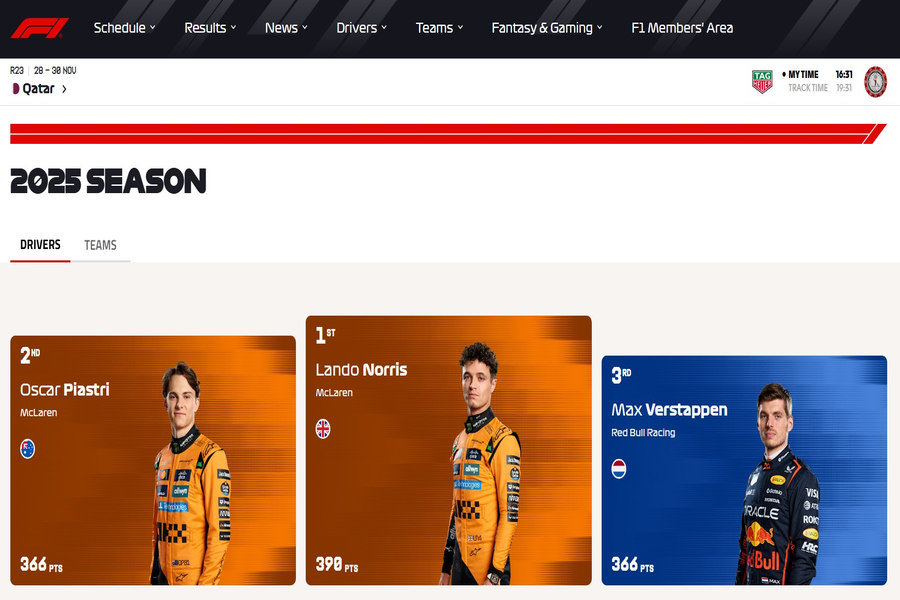Screen dimensions: 900x600
Task: Click the British flag on Norris's card
Action: click(322, 428)
